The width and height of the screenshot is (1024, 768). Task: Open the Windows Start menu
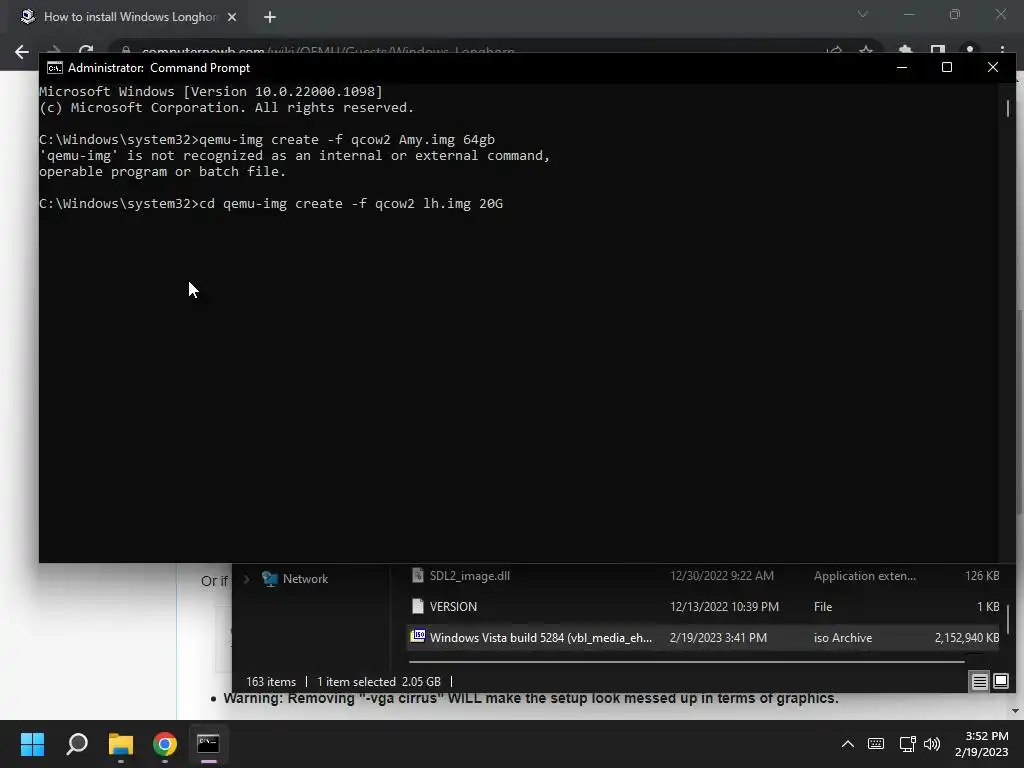32,744
